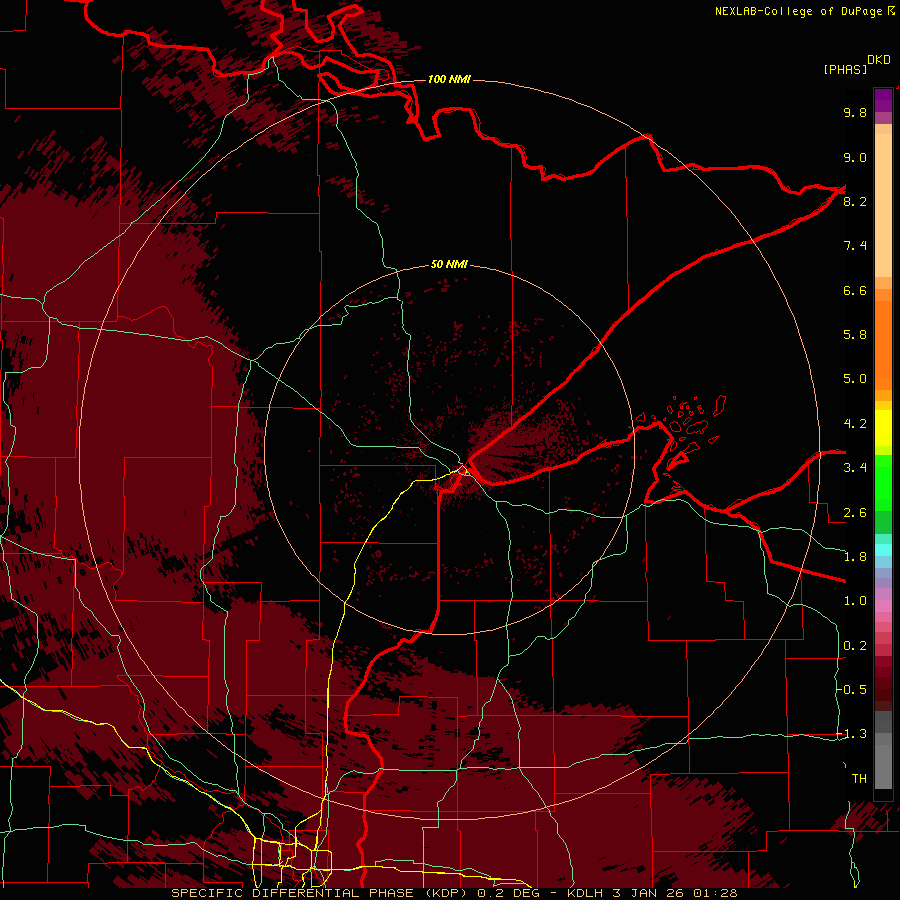
Task: Click the 4.2 scale value
Action: click(855, 424)
